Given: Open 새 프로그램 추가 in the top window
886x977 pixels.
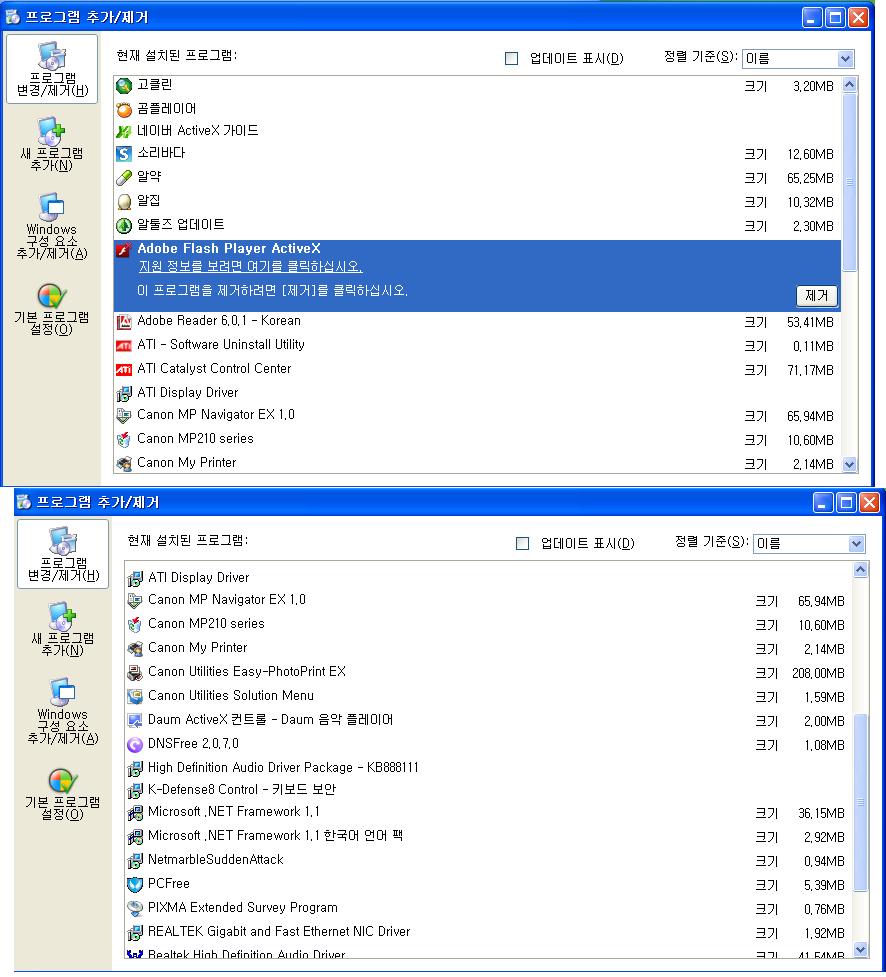Looking at the screenshot, I should (x=52, y=145).
